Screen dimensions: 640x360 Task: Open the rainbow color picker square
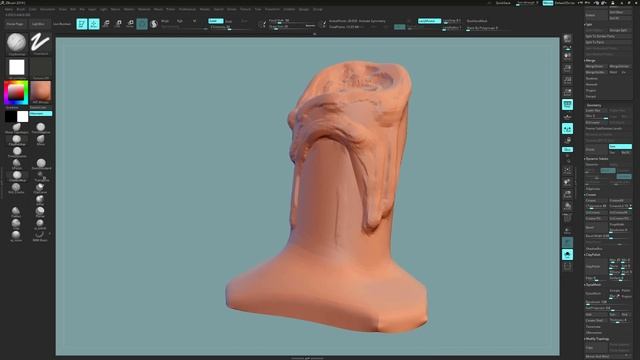tap(16, 93)
